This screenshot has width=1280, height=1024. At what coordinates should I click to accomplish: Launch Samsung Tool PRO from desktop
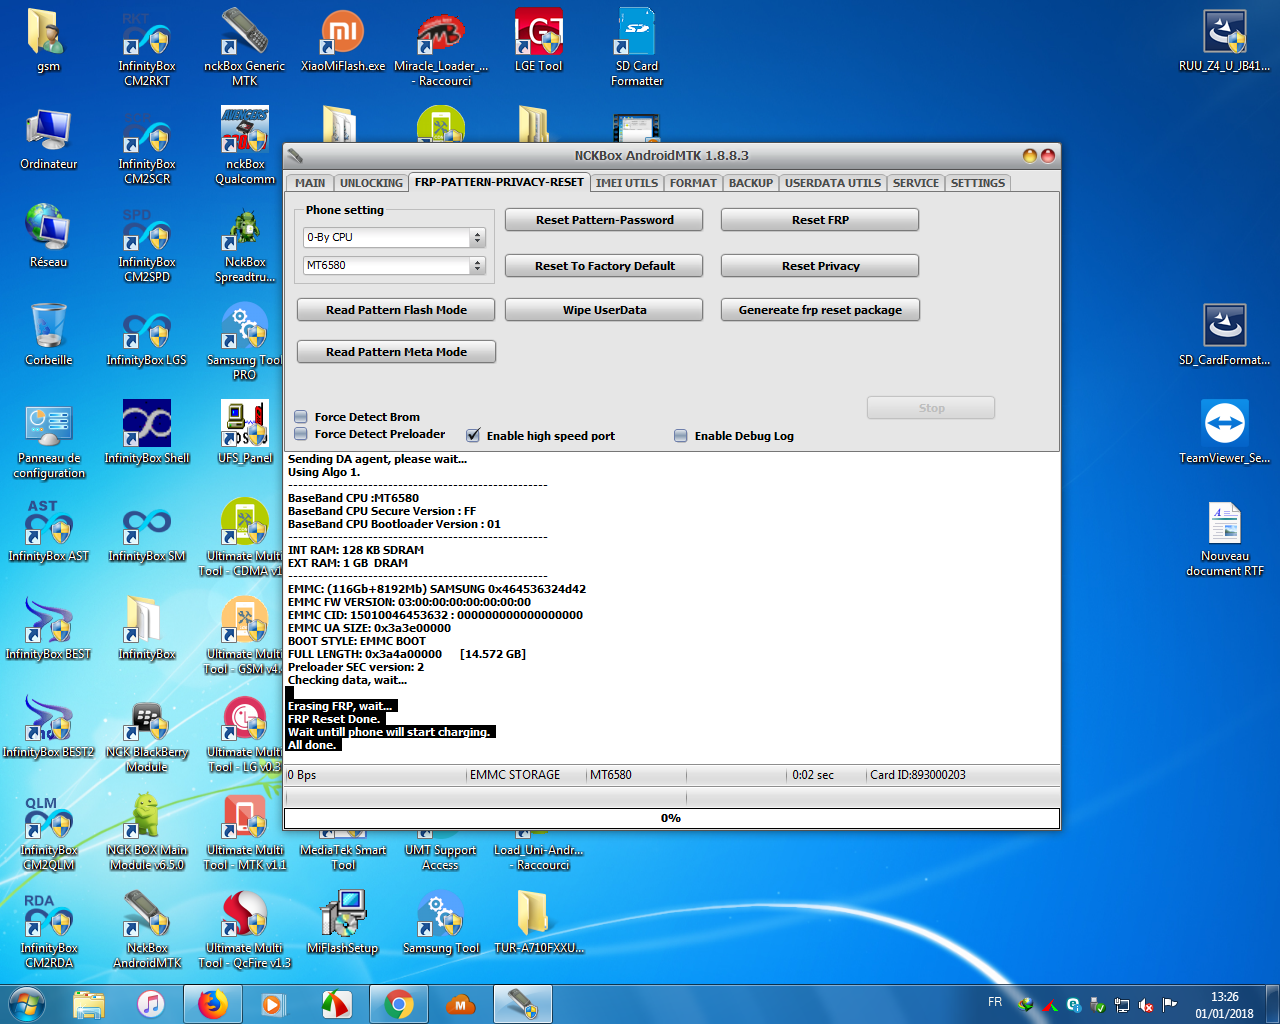point(245,342)
